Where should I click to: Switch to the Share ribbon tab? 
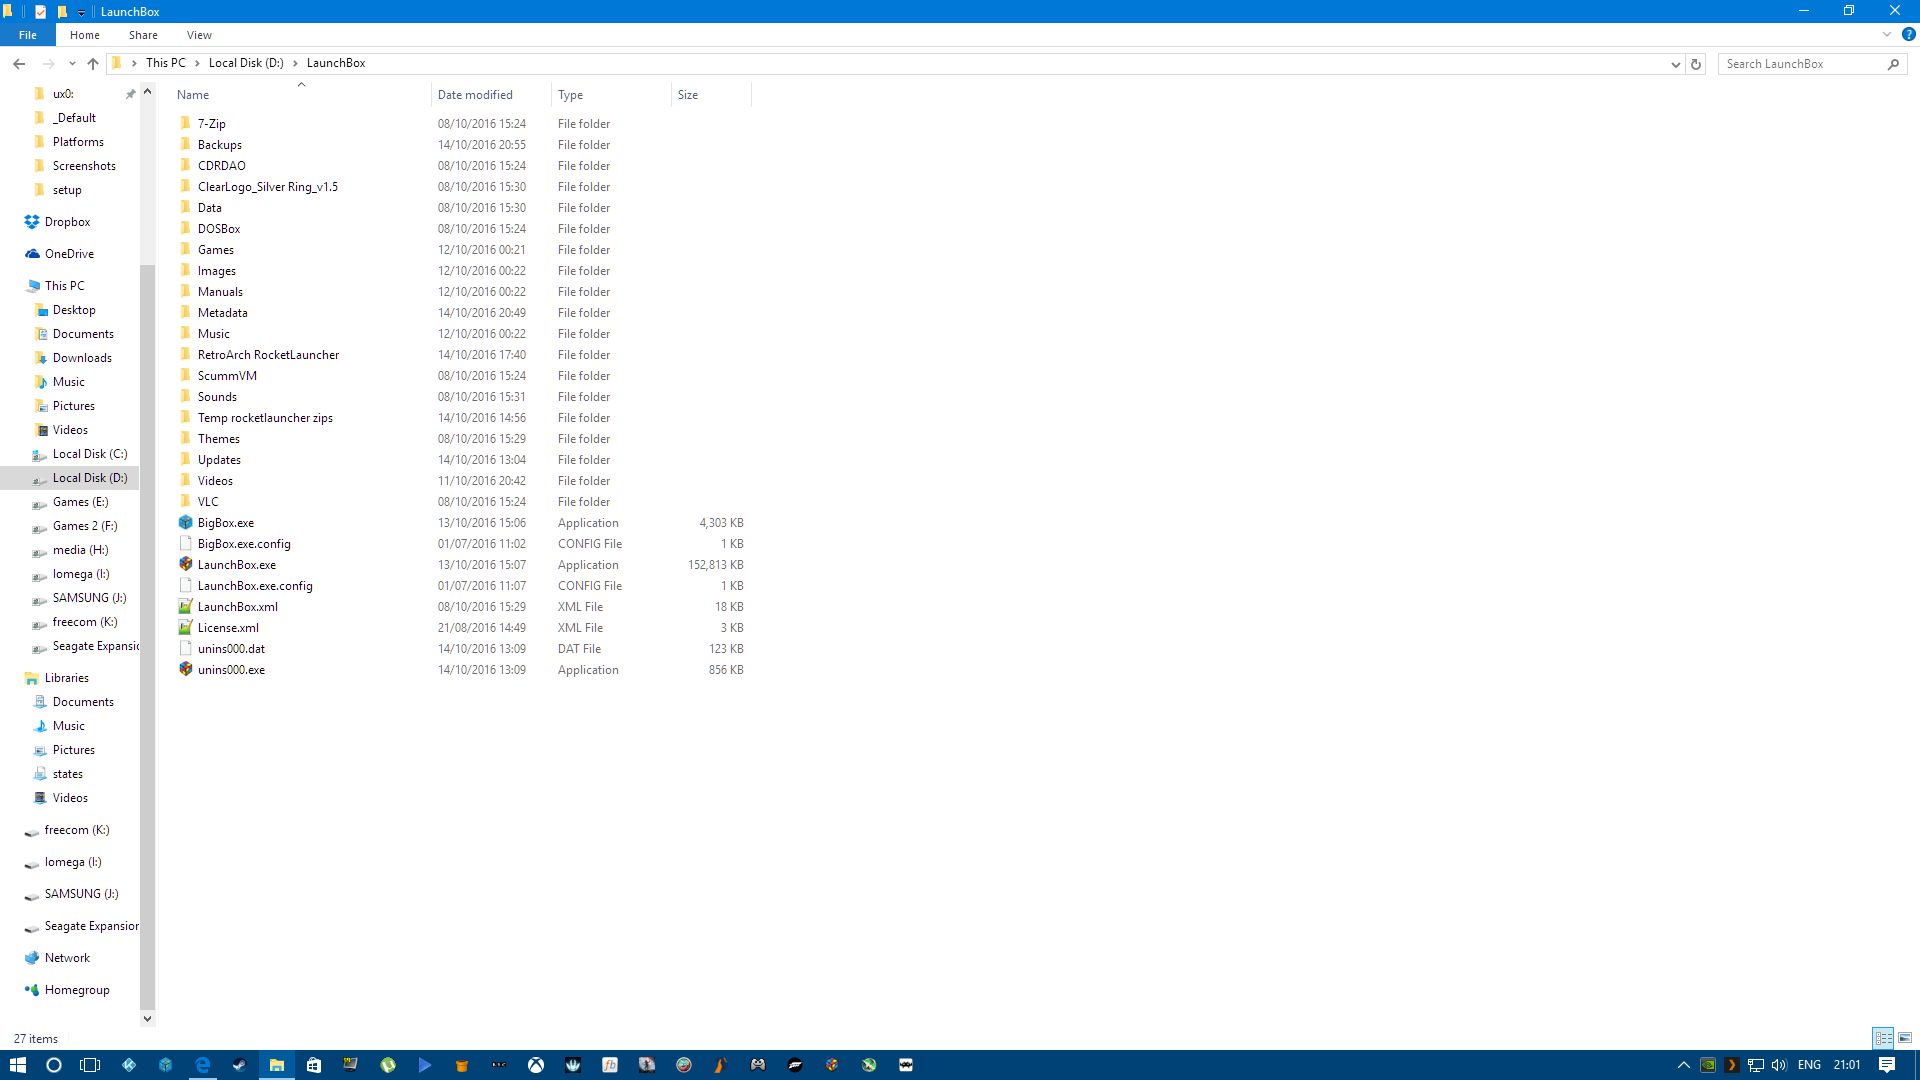(x=143, y=35)
